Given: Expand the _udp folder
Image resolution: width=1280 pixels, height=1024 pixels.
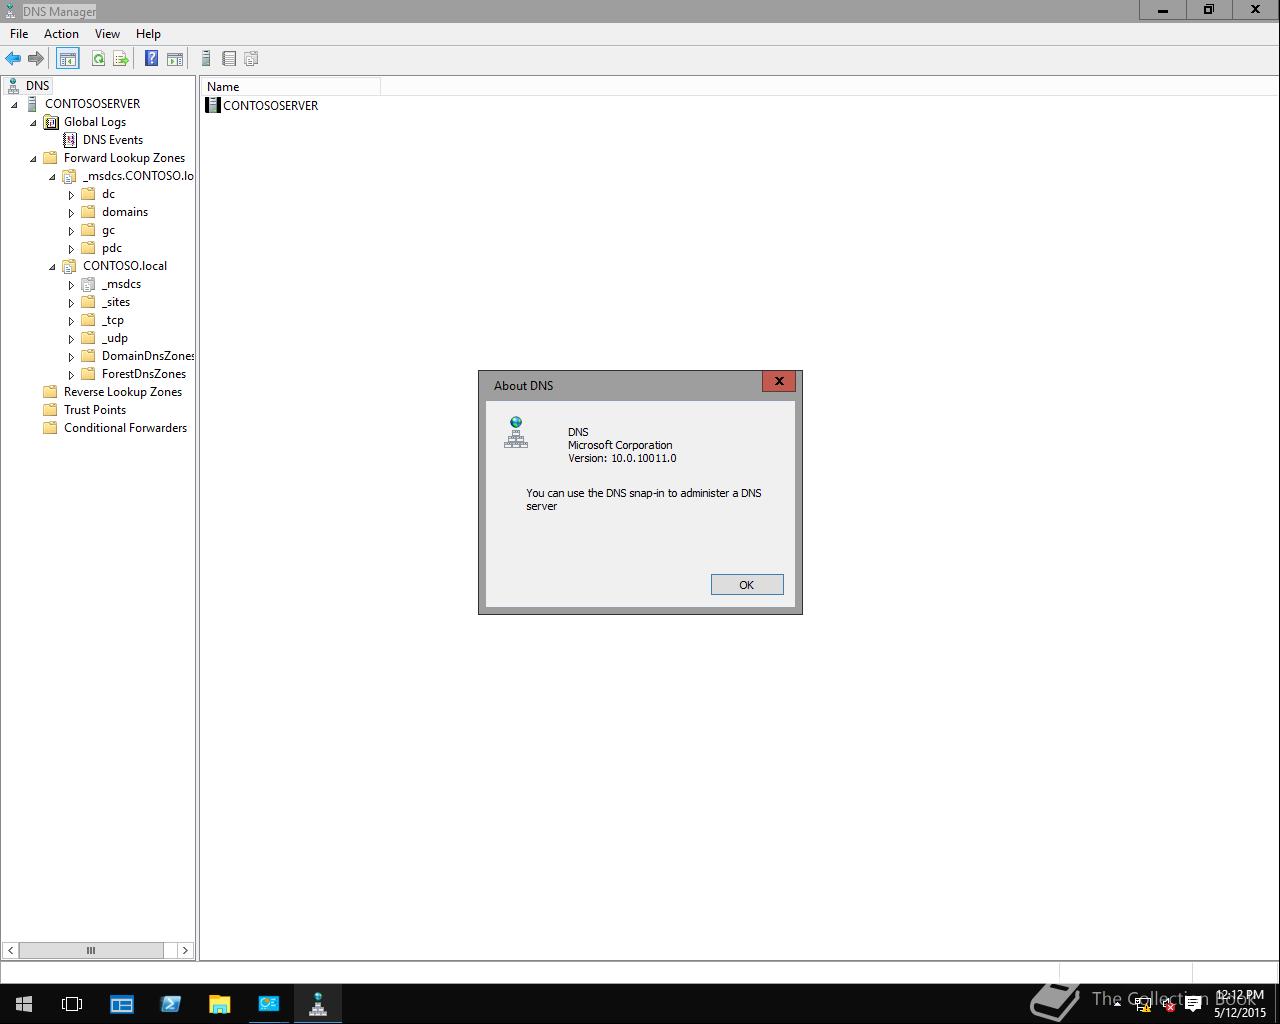Looking at the screenshot, I should (71, 338).
